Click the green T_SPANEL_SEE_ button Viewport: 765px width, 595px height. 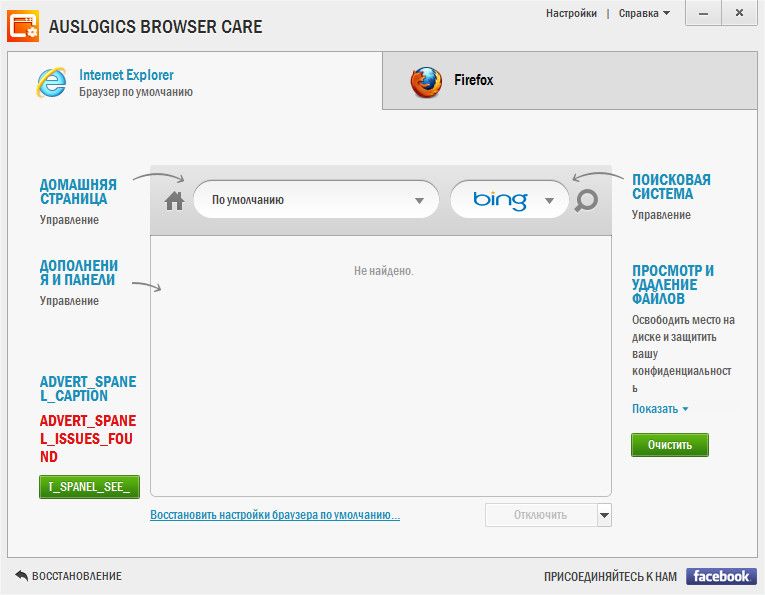click(x=89, y=487)
